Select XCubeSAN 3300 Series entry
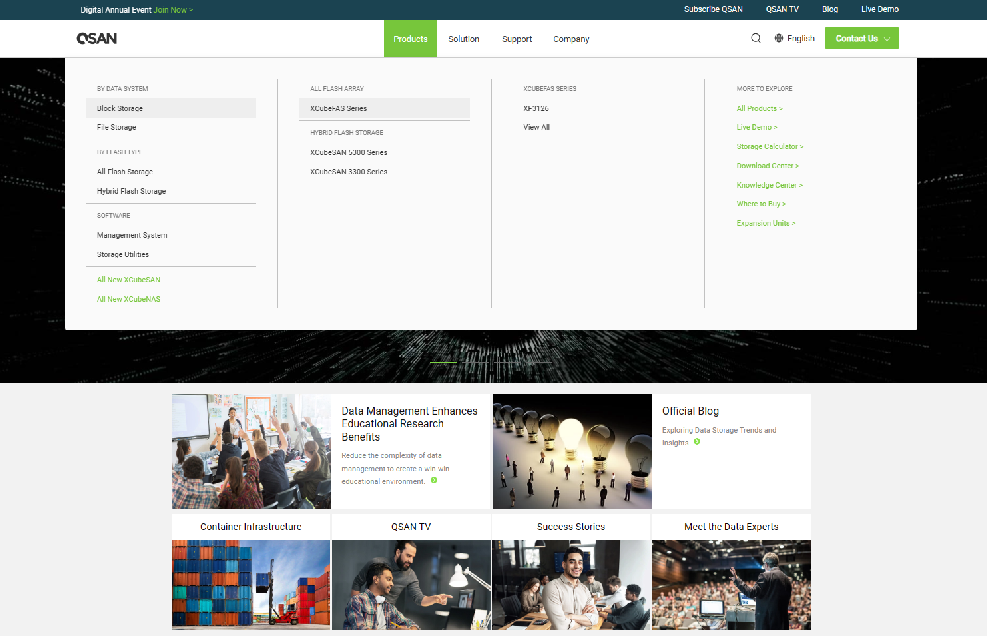 349,171
